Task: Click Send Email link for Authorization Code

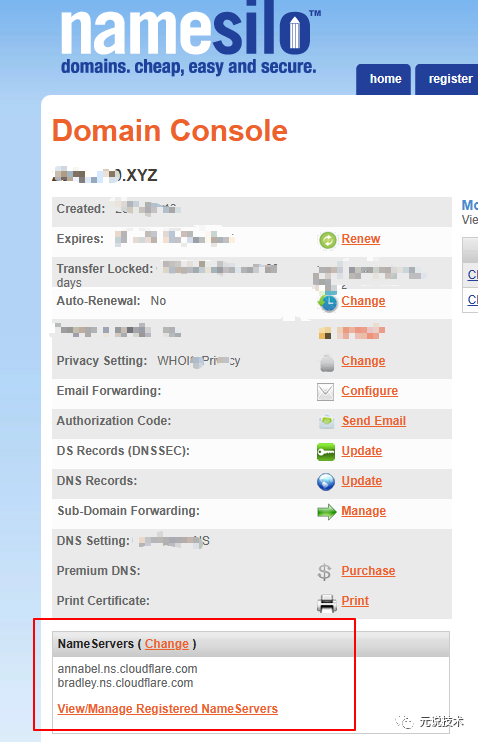Action: 374,421
